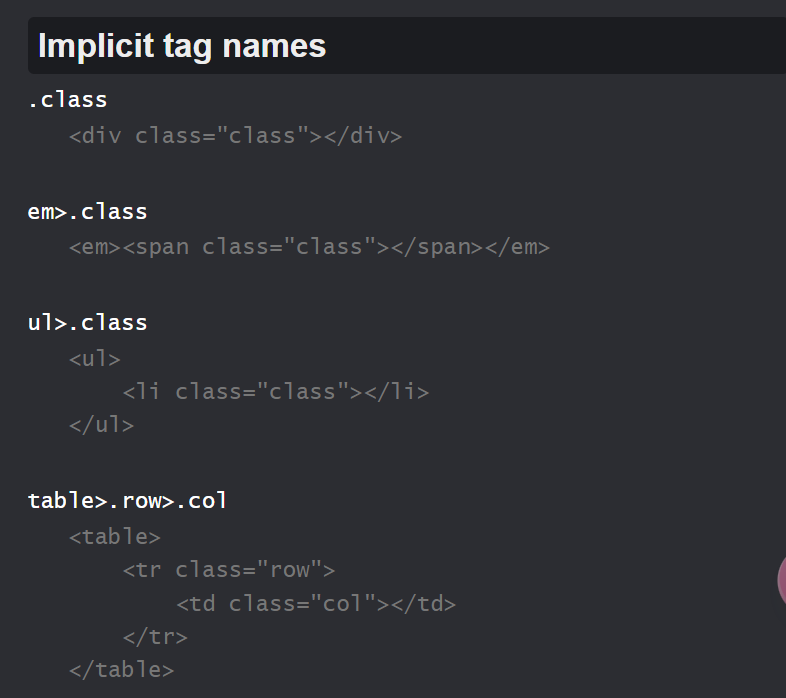Viewport: 786px width, 698px height.
Task: Click the partially visible pink circular button
Action: point(782,581)
